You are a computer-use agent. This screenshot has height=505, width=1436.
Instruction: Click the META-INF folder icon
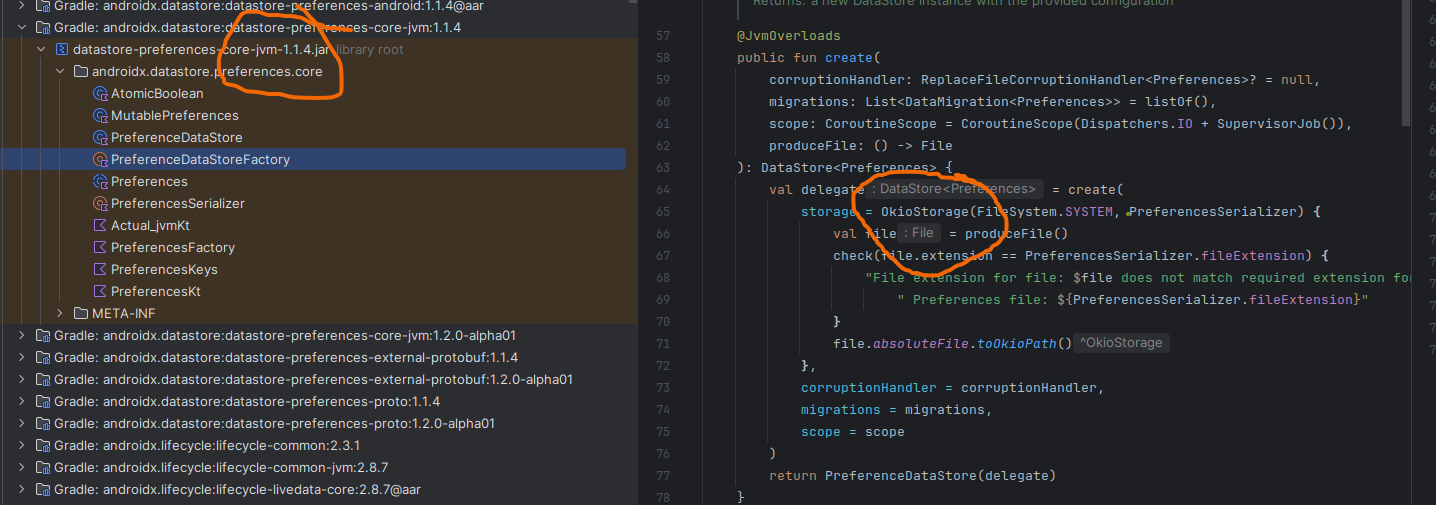click(x=80, y=314)
